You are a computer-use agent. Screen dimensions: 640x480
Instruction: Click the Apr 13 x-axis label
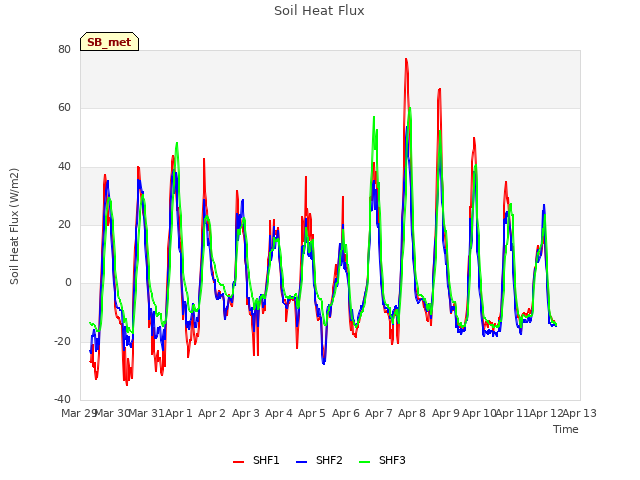580,413
